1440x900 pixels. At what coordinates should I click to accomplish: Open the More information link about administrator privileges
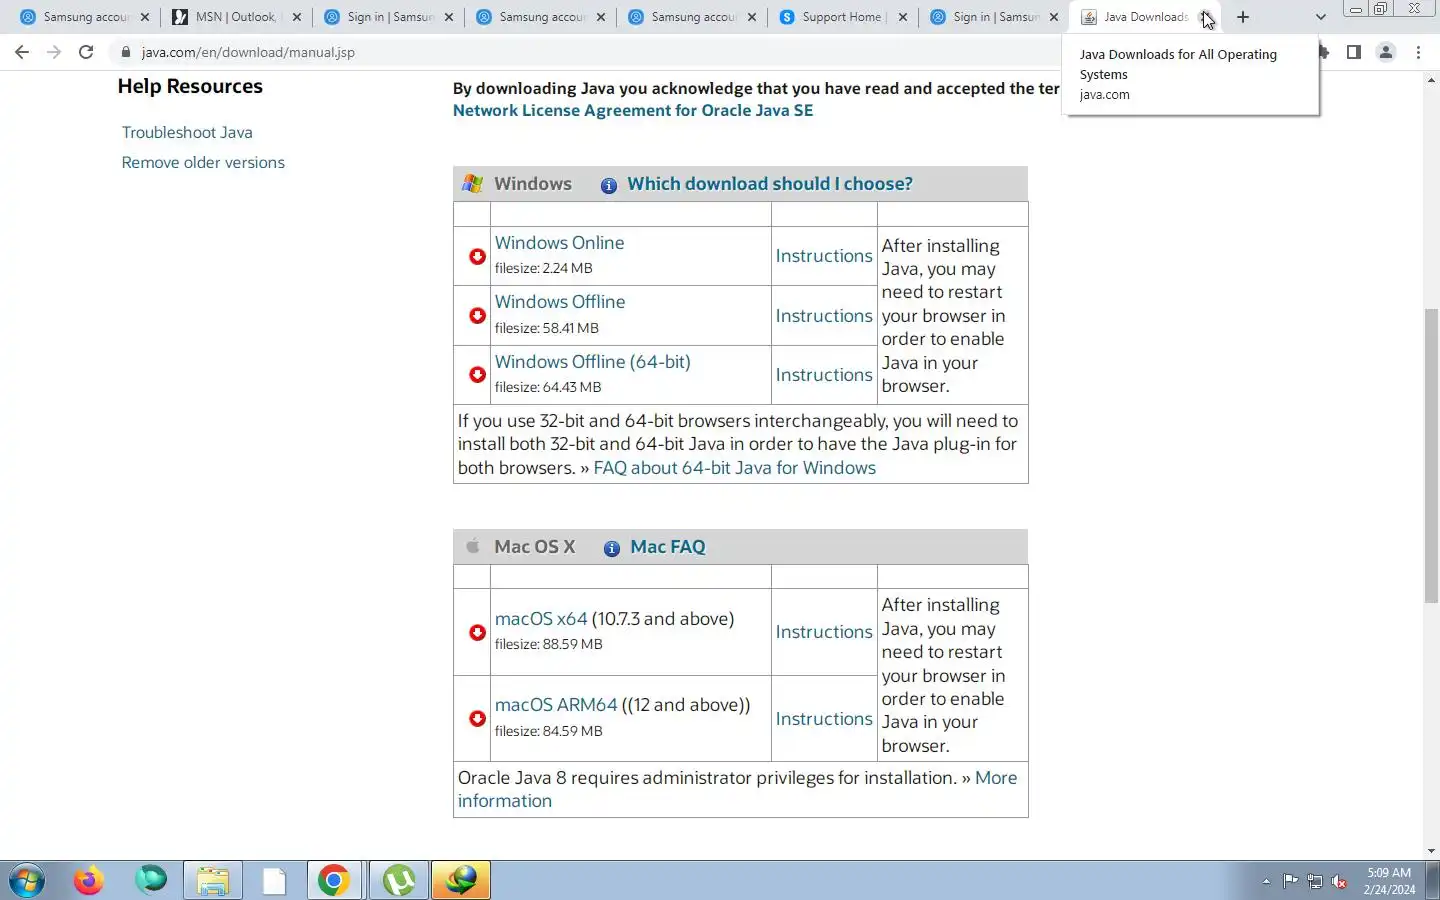737,789
